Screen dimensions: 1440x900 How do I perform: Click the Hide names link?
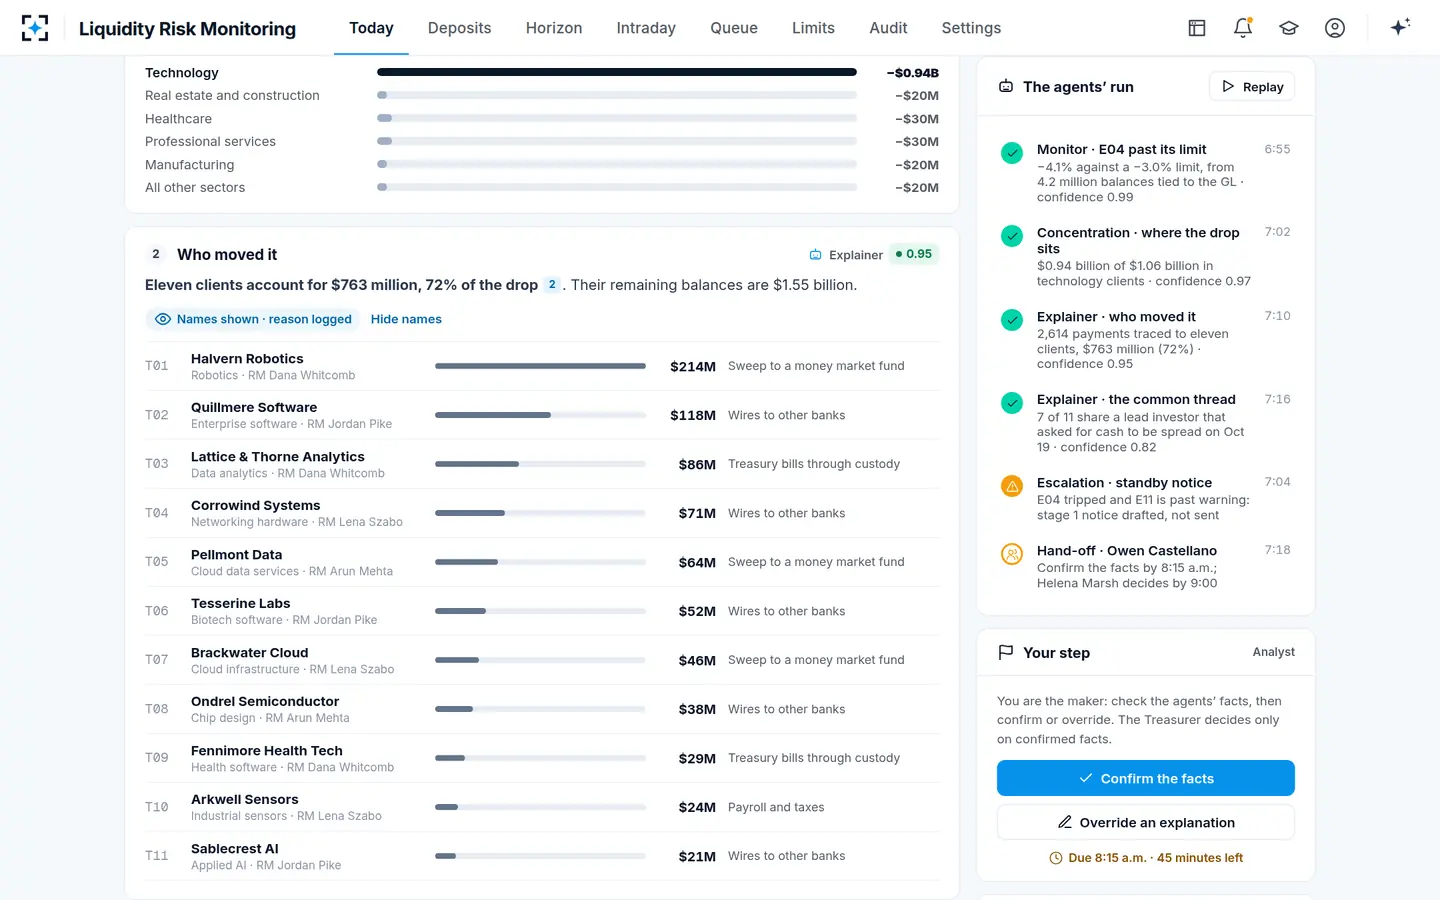tap(406, 319)
